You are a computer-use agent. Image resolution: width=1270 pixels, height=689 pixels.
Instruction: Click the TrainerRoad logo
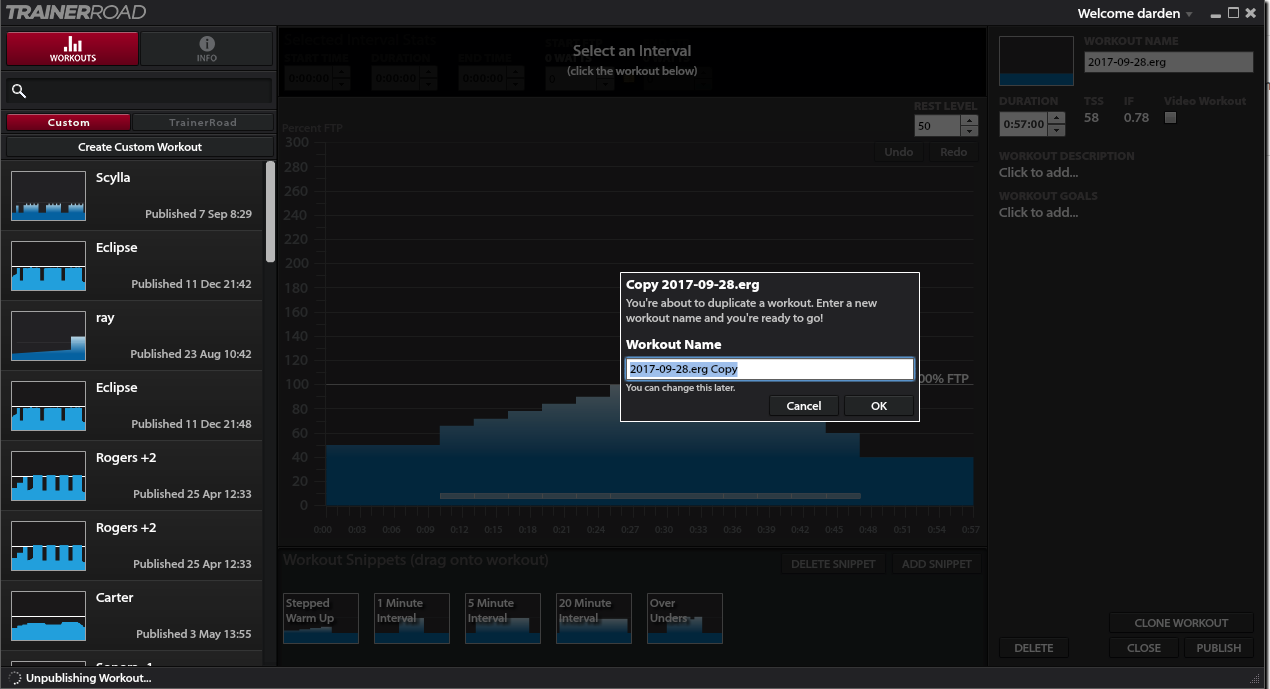[x=76, y=12]
